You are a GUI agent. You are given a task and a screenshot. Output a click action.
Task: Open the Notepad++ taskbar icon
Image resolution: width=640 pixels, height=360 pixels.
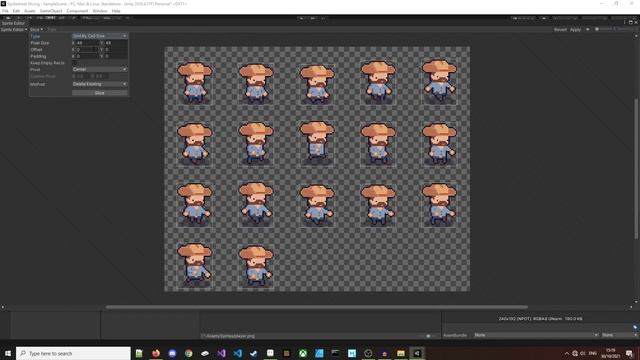(x=139, y=353)
